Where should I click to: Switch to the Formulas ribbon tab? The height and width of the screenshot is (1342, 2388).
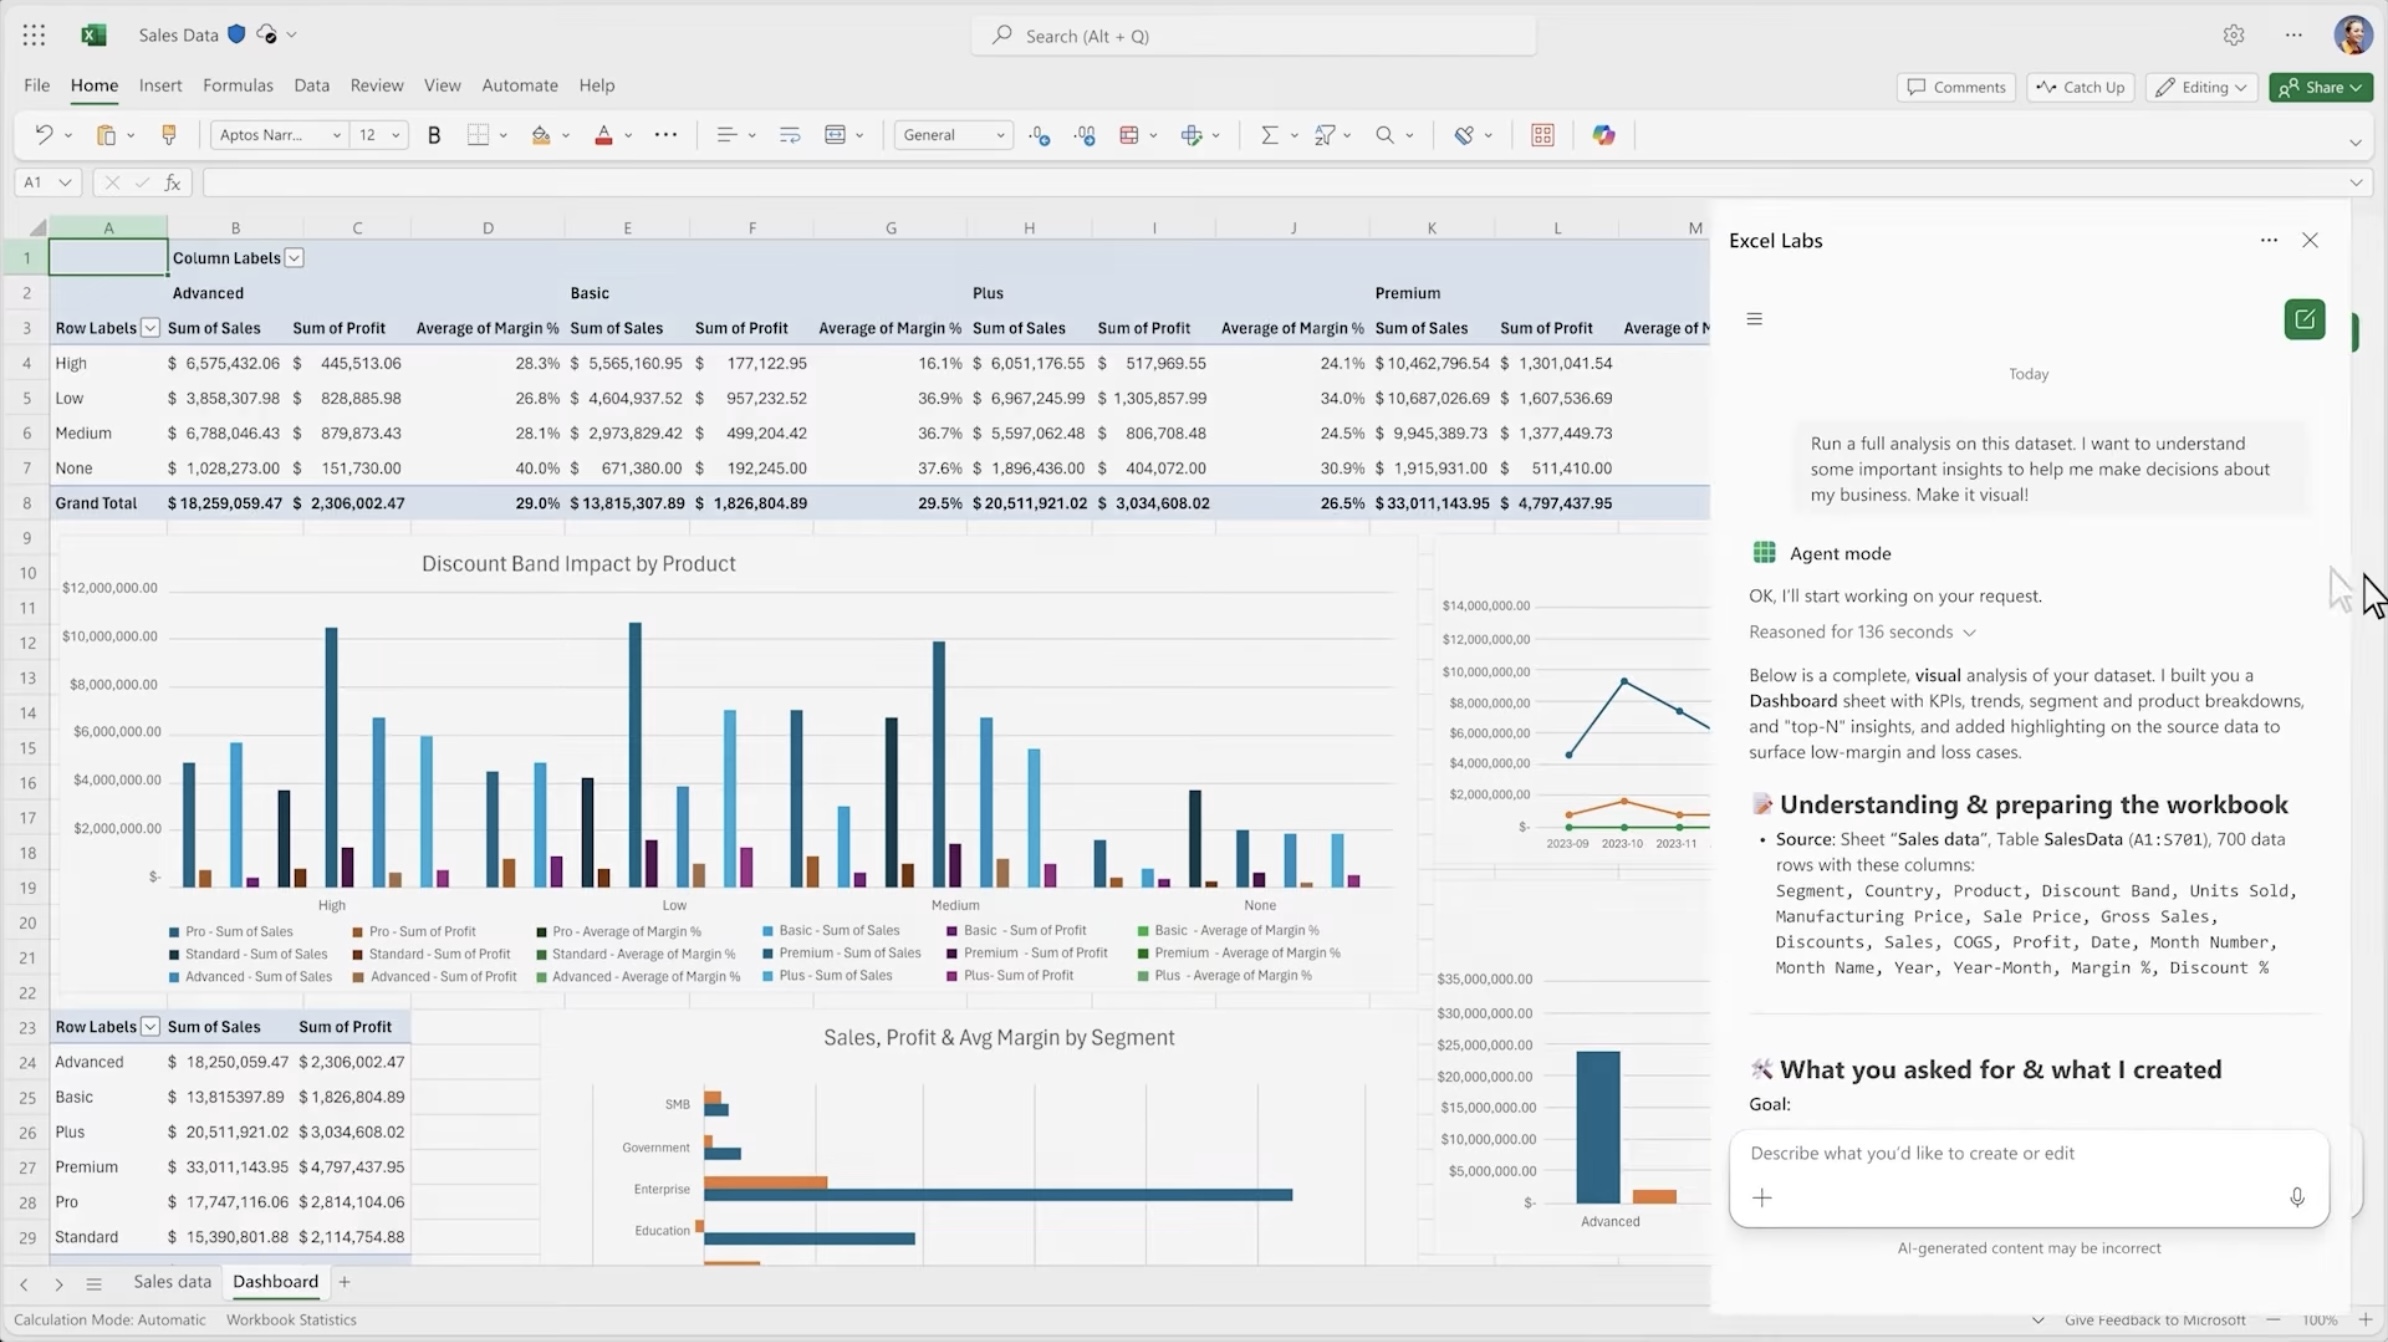(x=238, y=85)
